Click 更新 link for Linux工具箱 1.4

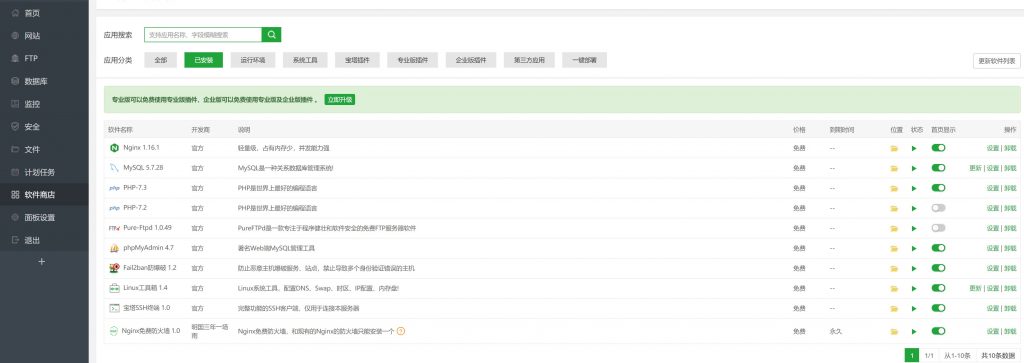coord(975,289)
